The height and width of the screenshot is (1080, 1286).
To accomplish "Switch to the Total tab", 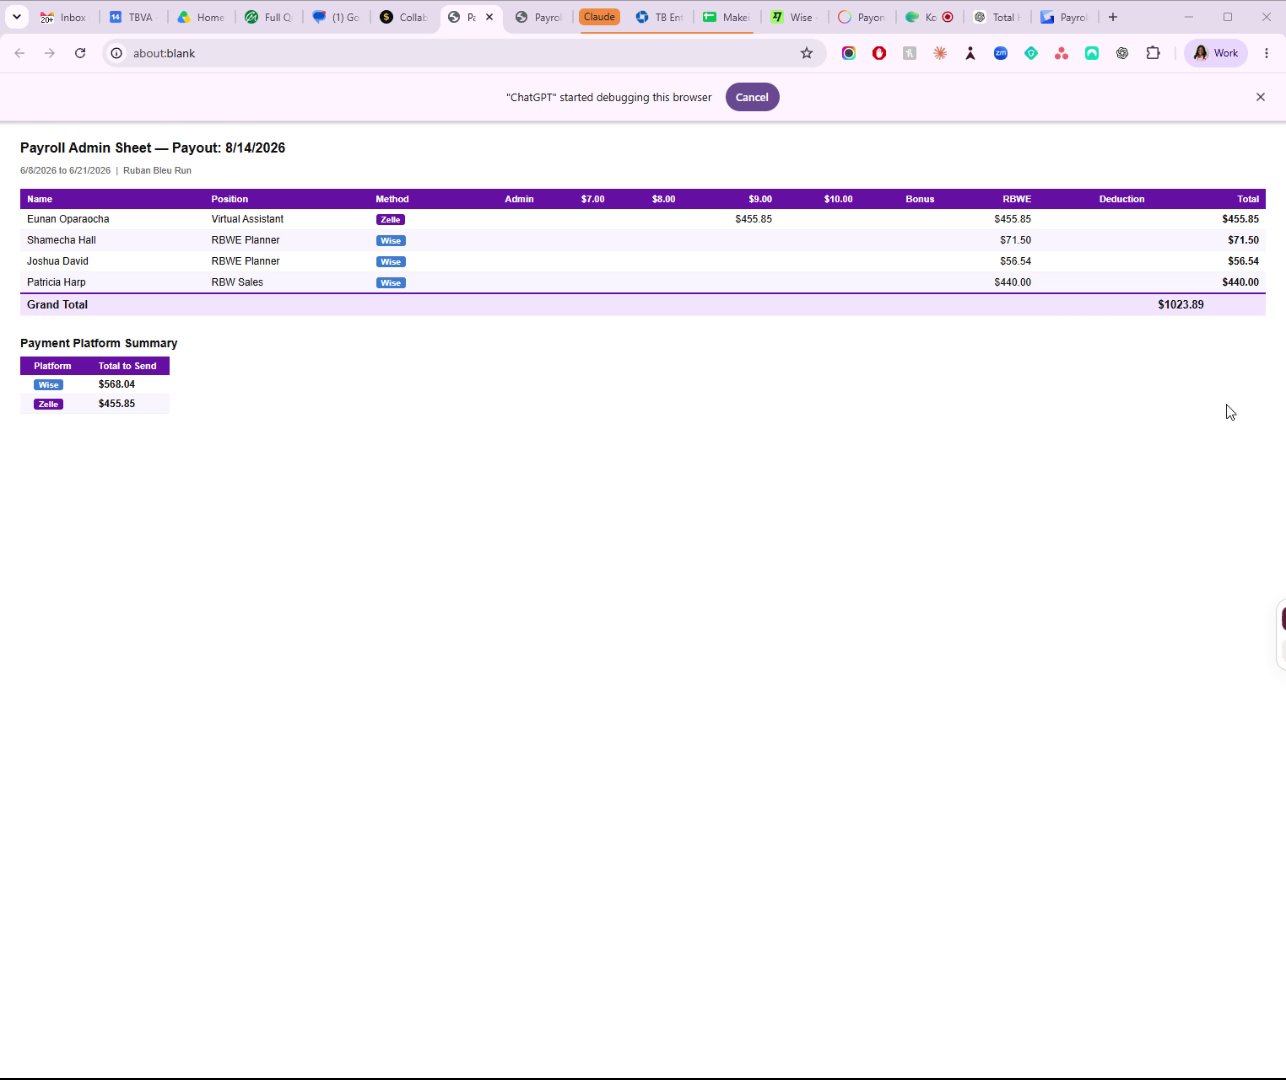I will pyautogui.click(x=995, y=17).
